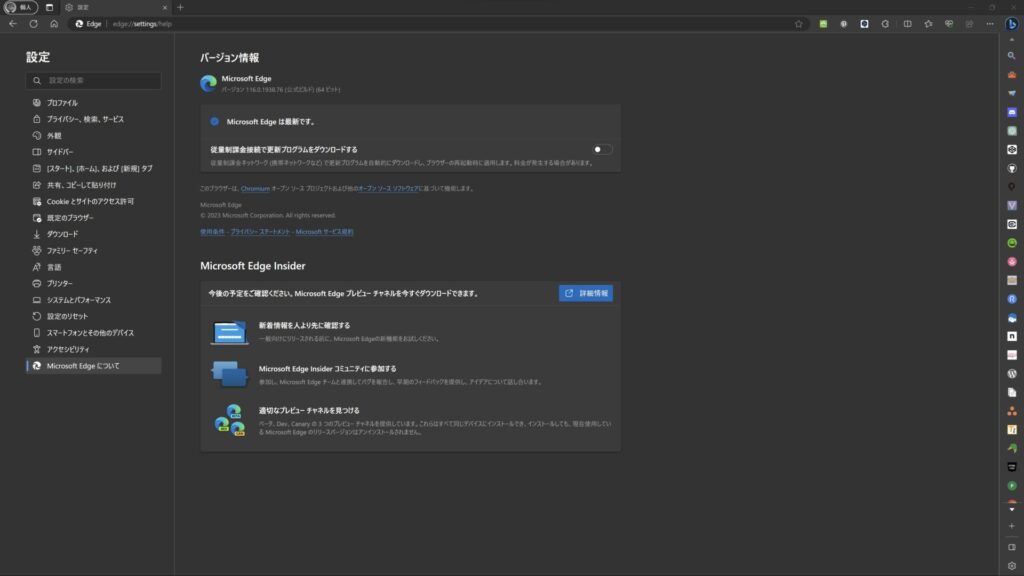Click the Microsoft Edge Insider コミュニティに参加する heading
The width and height of the screenshot is (1024, 576).
coord(327,369)
